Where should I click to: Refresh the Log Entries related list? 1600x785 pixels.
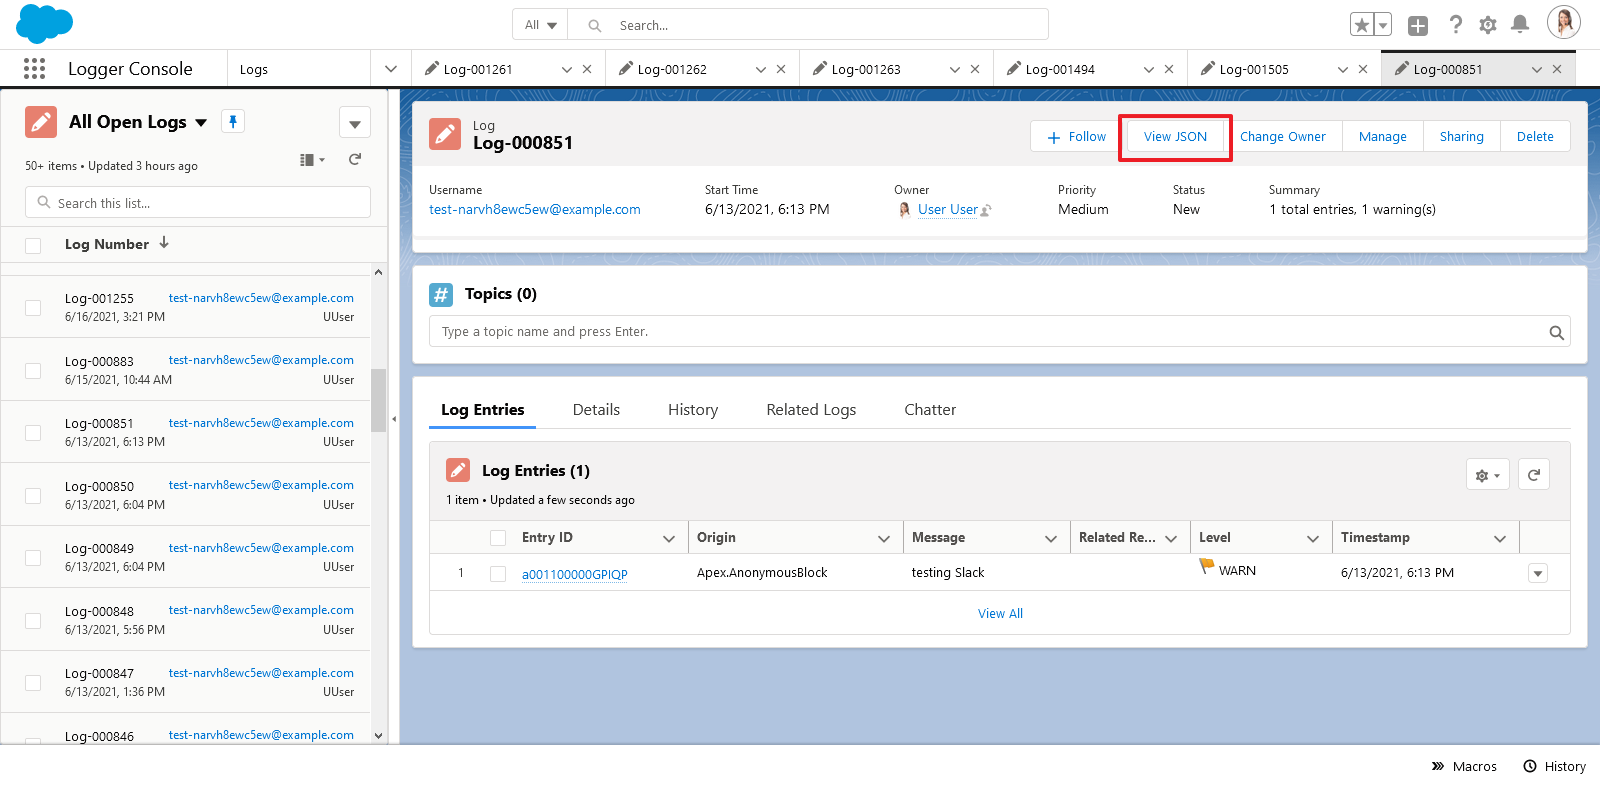1534,475
